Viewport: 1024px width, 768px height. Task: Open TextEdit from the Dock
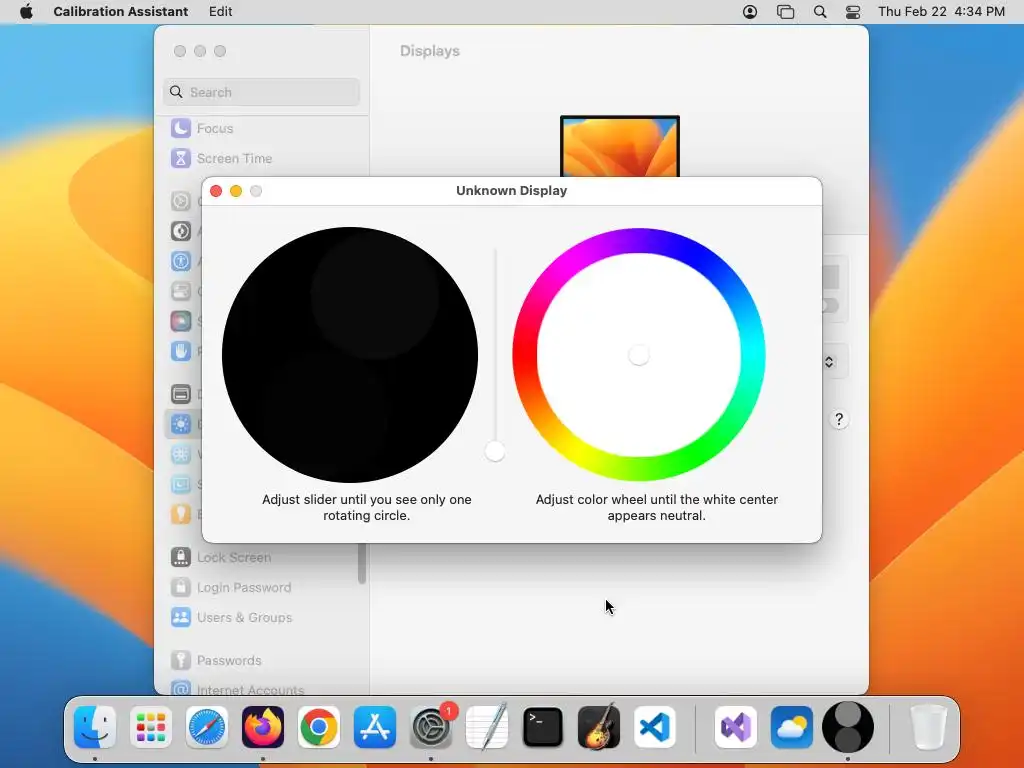click(487, 727)
